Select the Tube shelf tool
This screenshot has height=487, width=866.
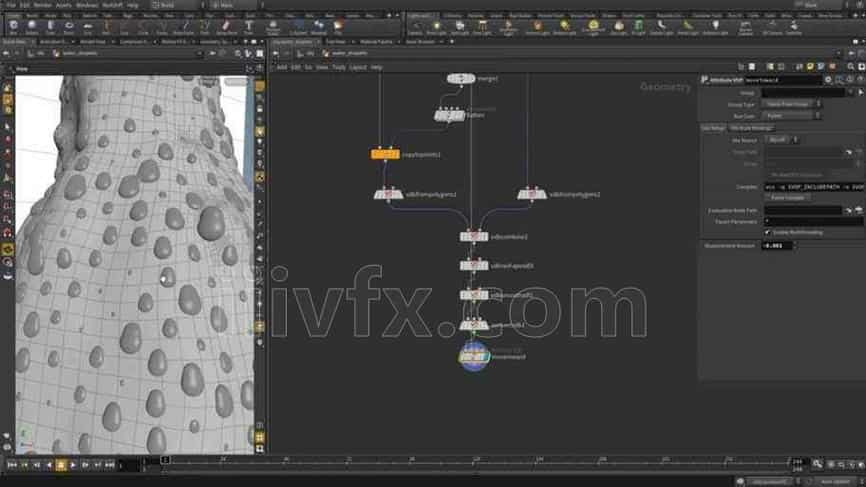click(x=50, y=27)
